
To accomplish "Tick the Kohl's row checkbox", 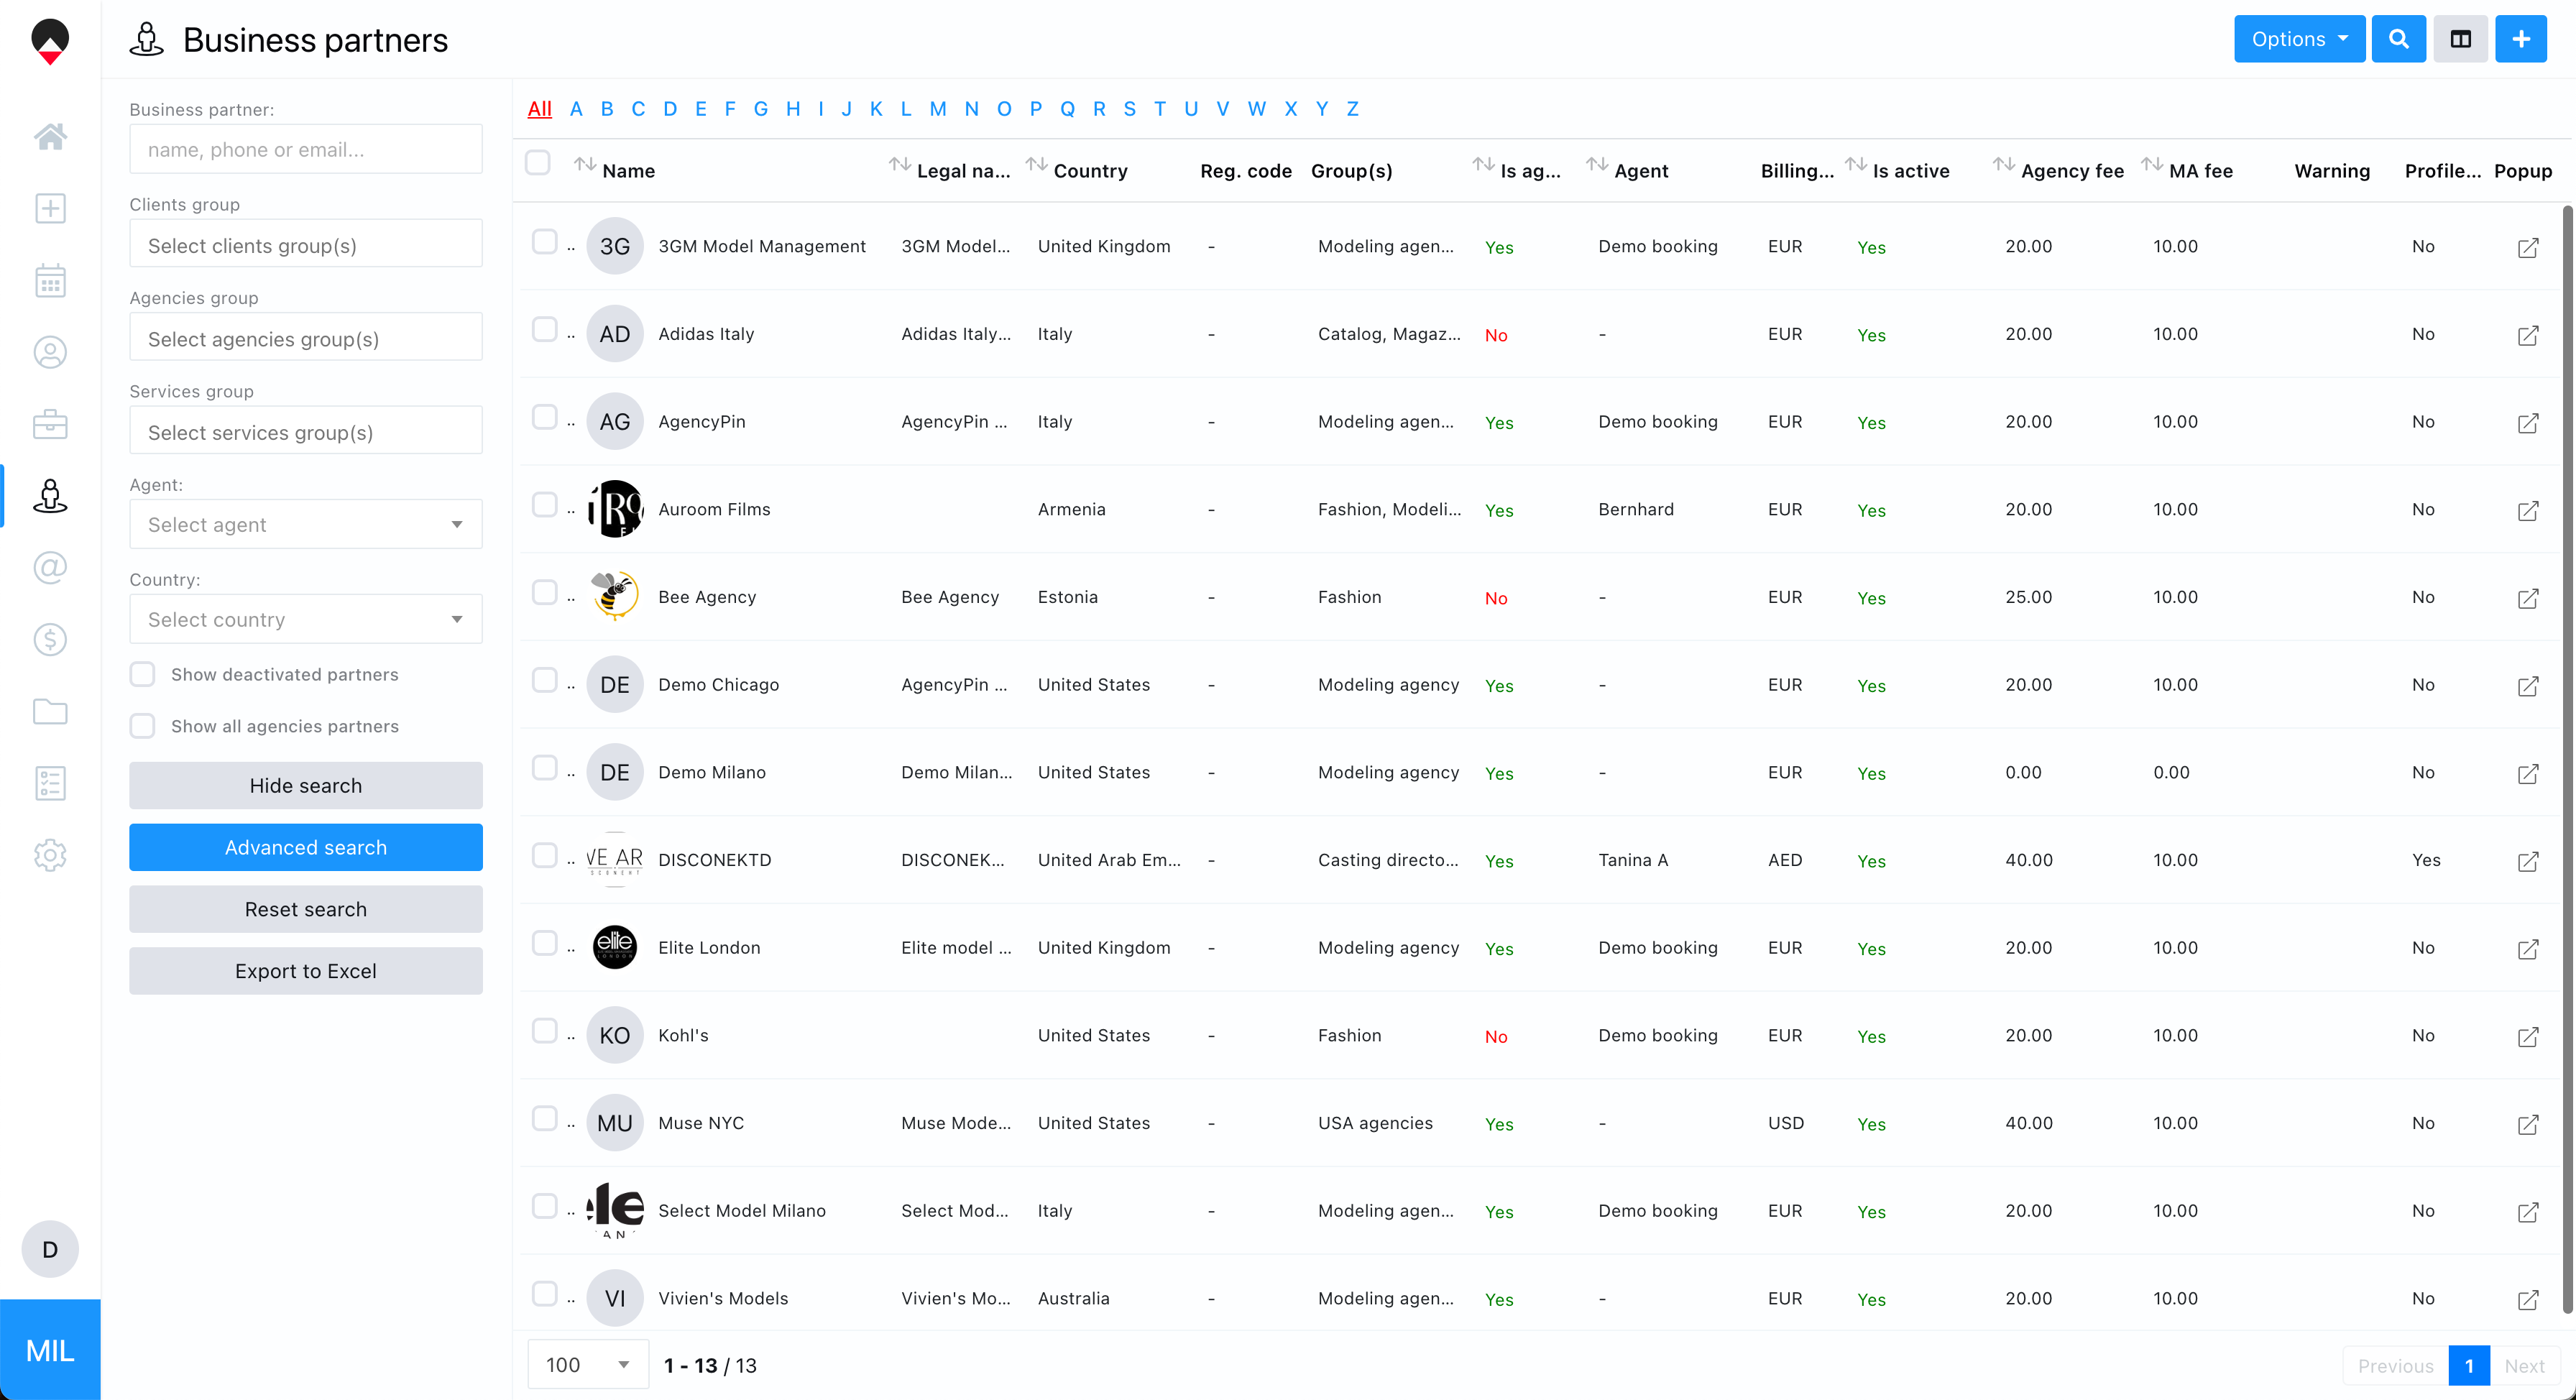I will point(544,1031).
